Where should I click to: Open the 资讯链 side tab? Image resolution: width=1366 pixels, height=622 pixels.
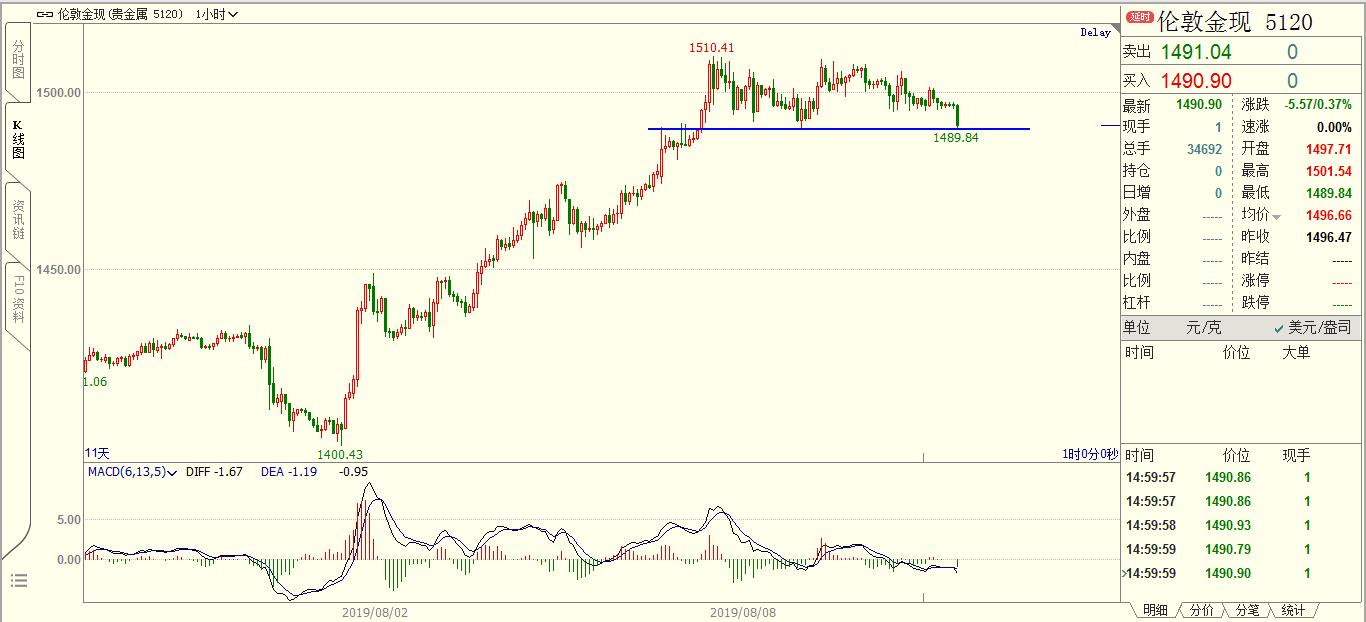click(x=17, y=219)
